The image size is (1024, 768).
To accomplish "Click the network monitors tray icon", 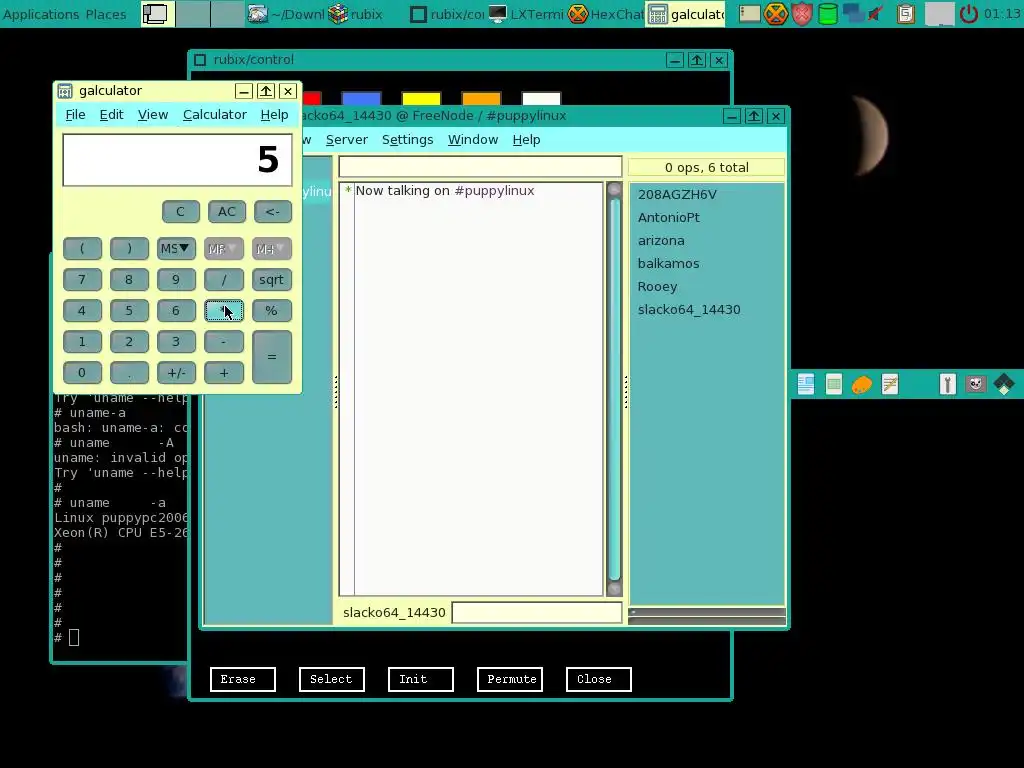I will pyautogui.click(x=853, y=14).
